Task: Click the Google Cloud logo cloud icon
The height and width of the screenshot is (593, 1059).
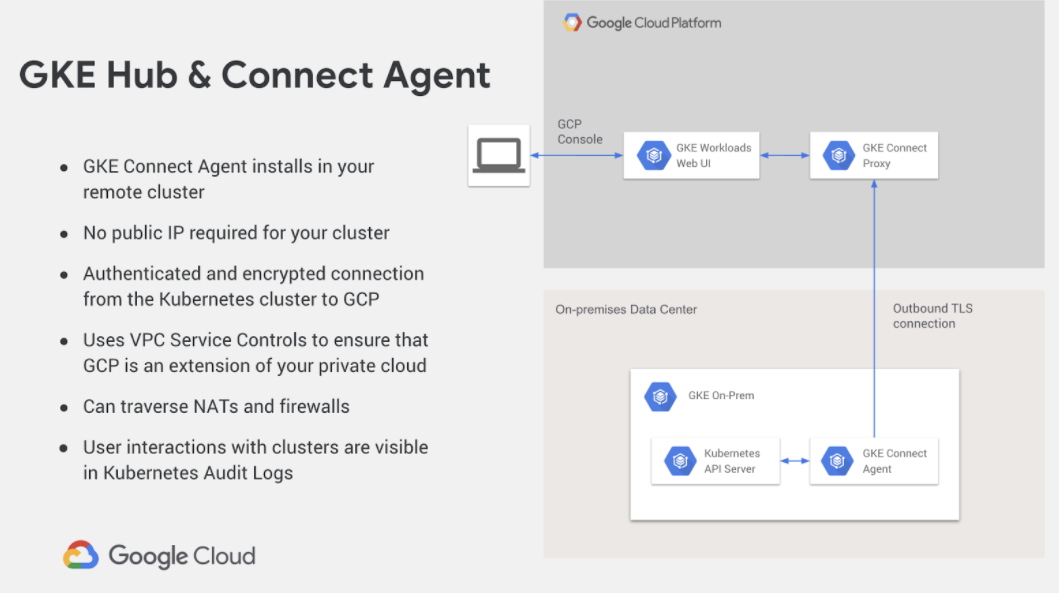Action: tap(81, 556)
